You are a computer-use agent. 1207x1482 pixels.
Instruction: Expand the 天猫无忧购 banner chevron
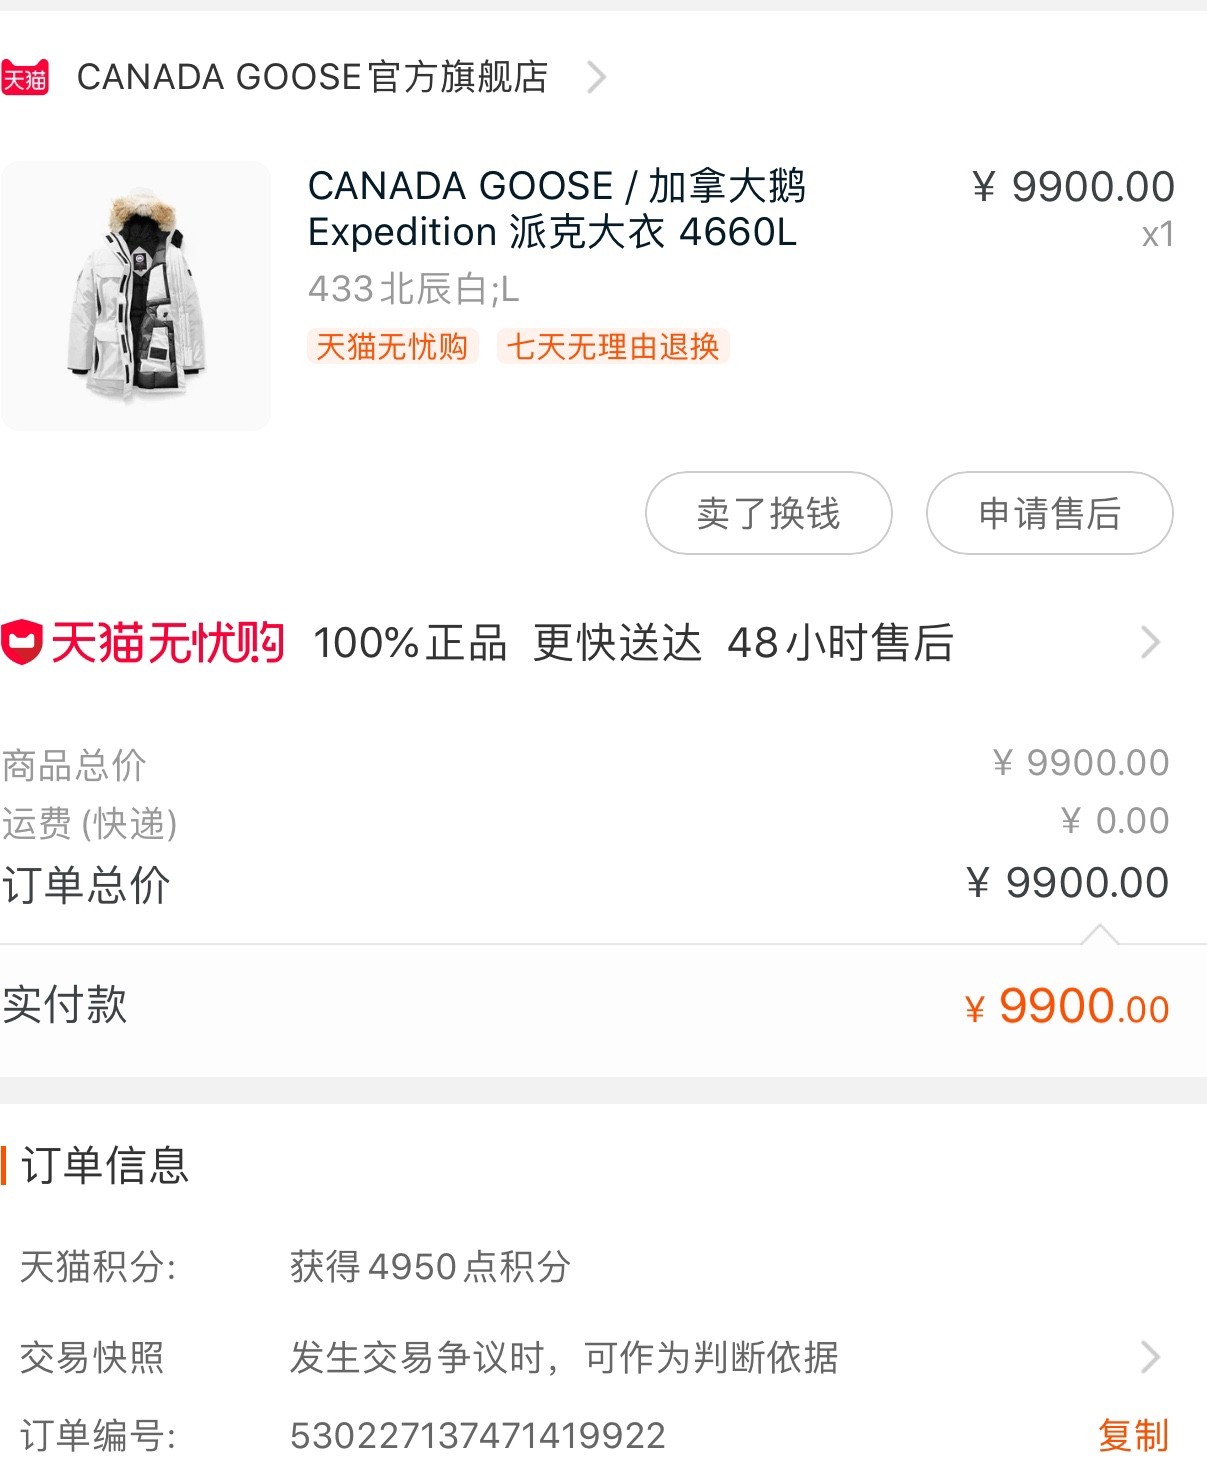tap(1150, 642)
